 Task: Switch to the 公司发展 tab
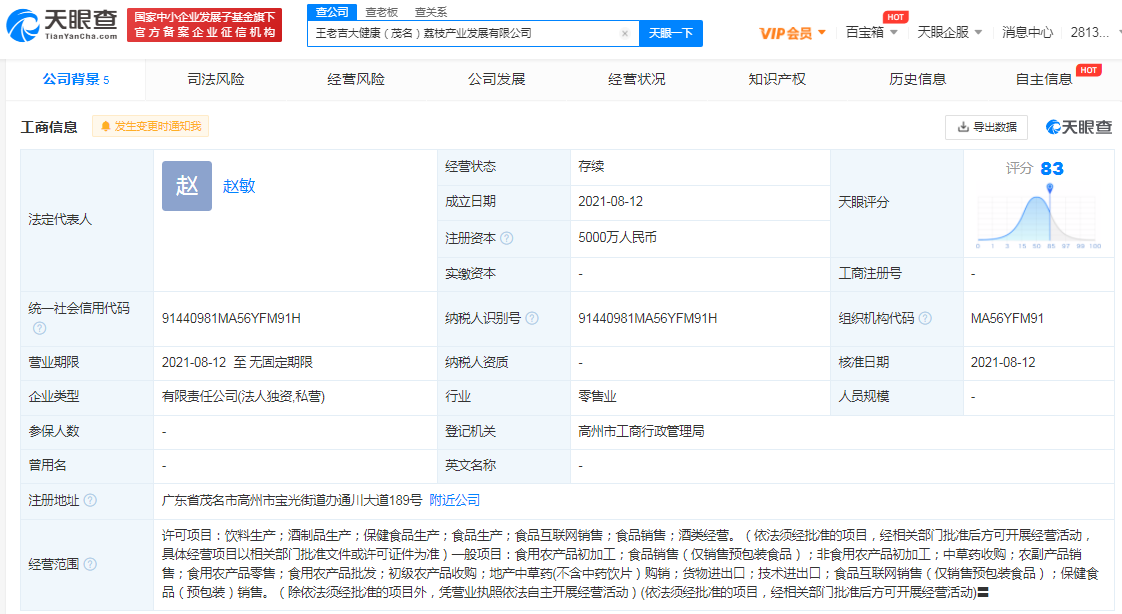pos(497,79)
